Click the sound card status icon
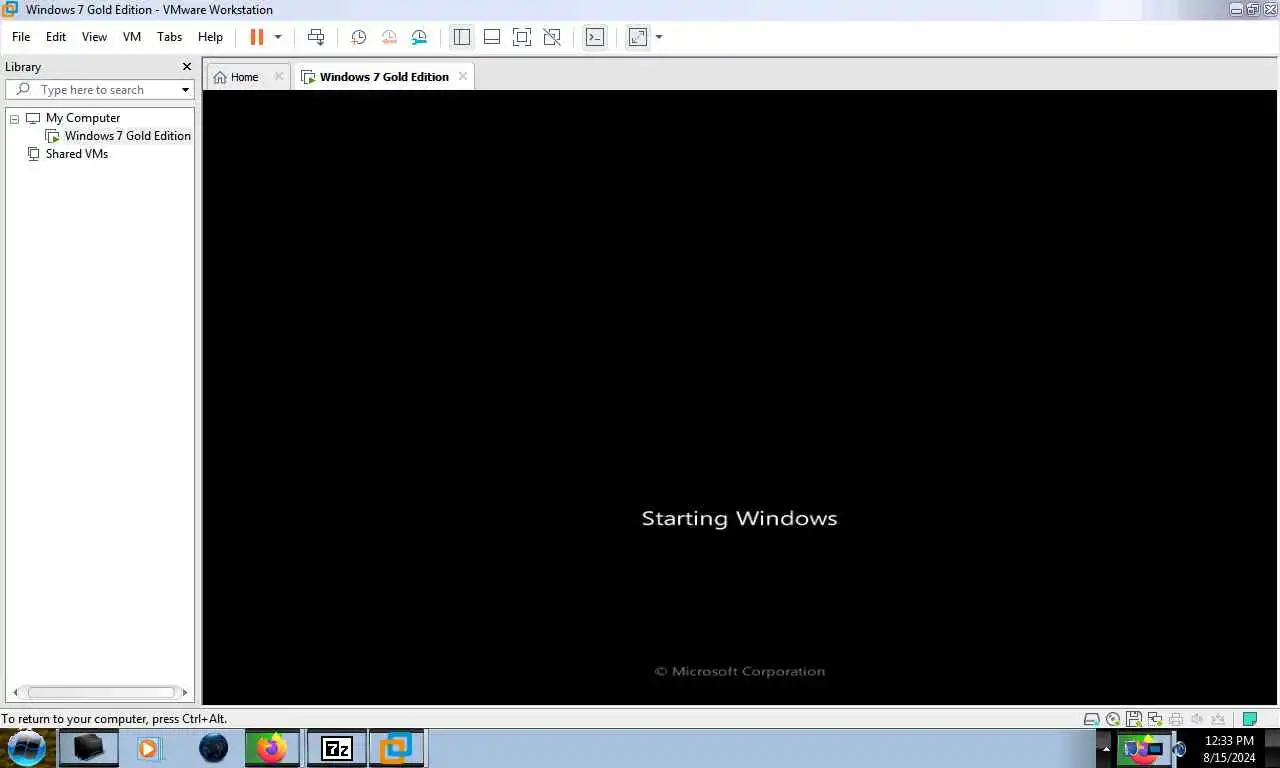This screenshot has width=1280, height=768. (x=1197, y=719)
